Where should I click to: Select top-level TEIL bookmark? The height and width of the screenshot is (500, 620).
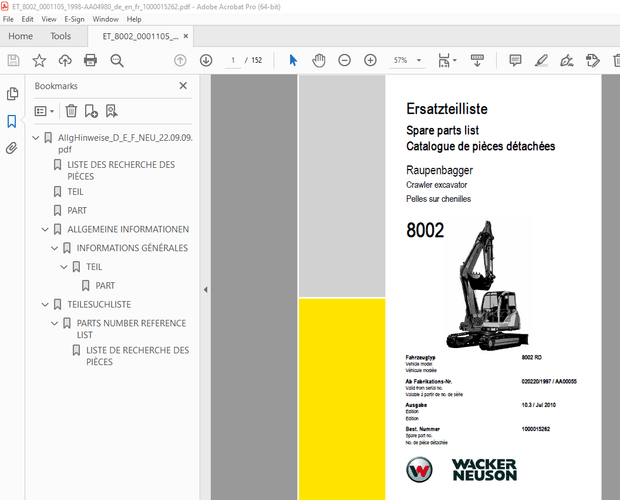(x=75, y=192)
